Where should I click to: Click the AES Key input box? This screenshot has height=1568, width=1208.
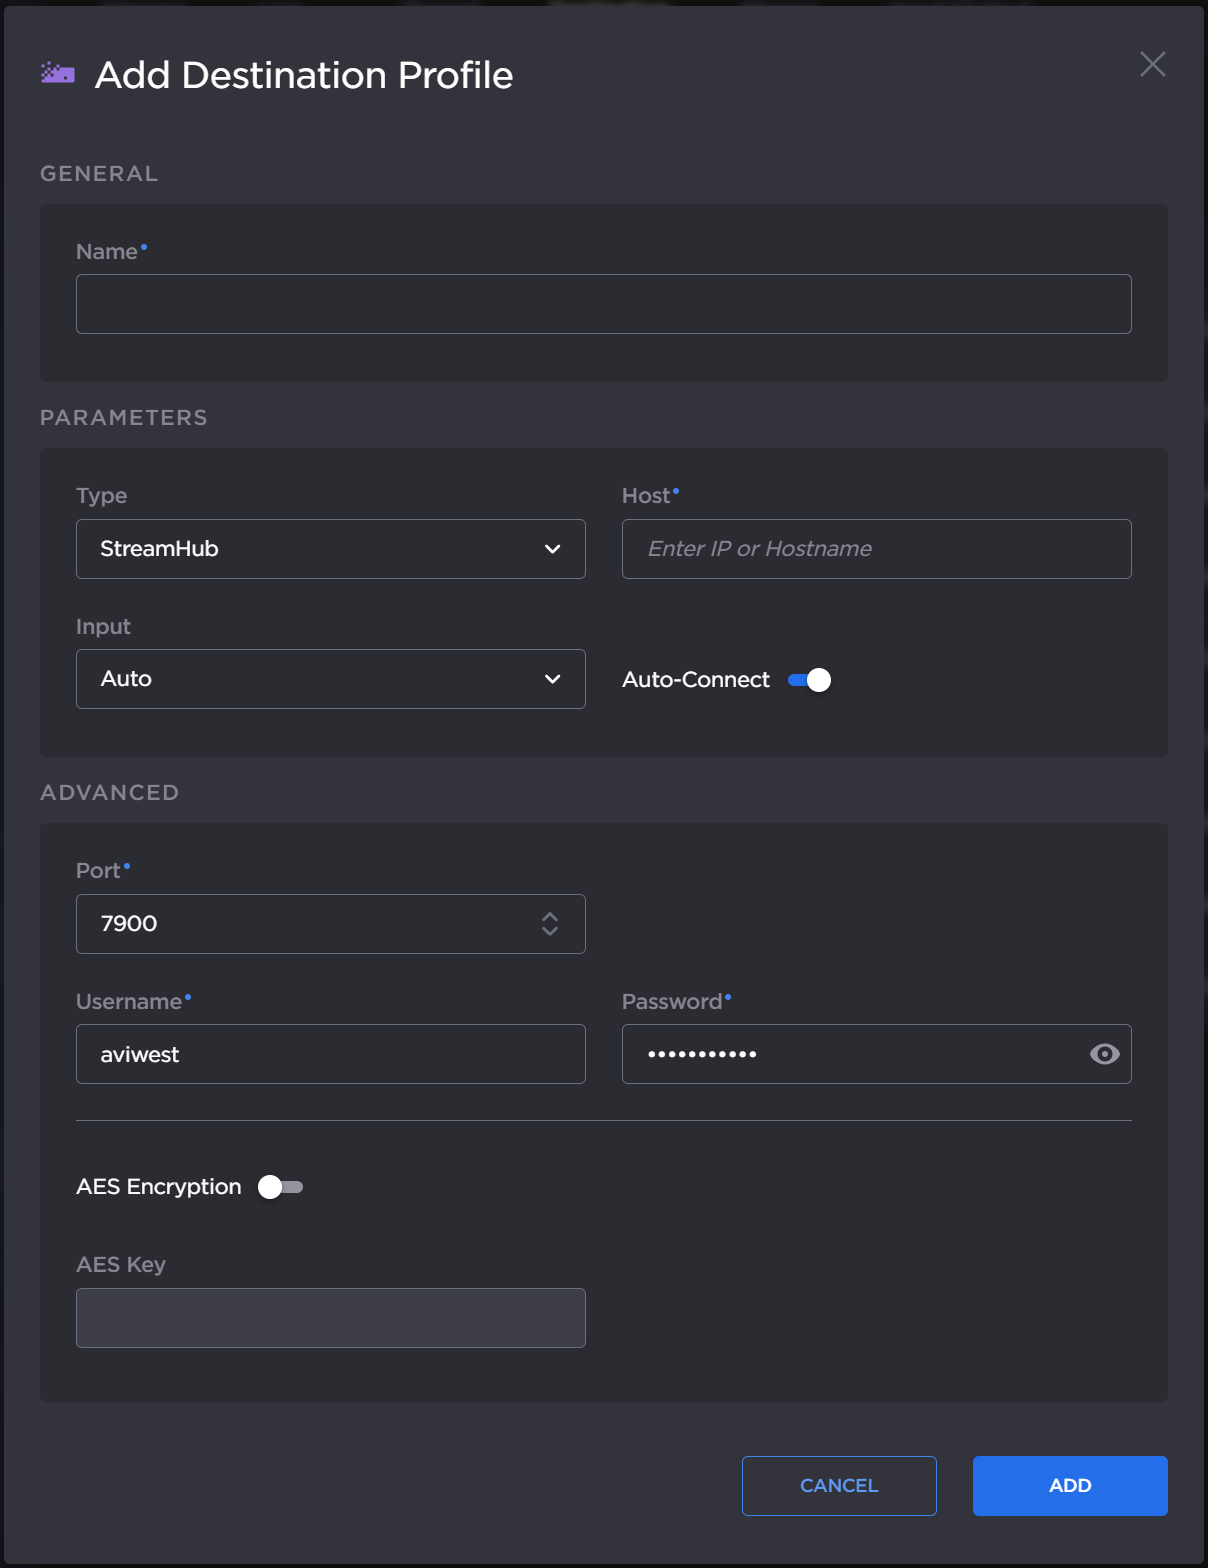tap(330, 1318)
